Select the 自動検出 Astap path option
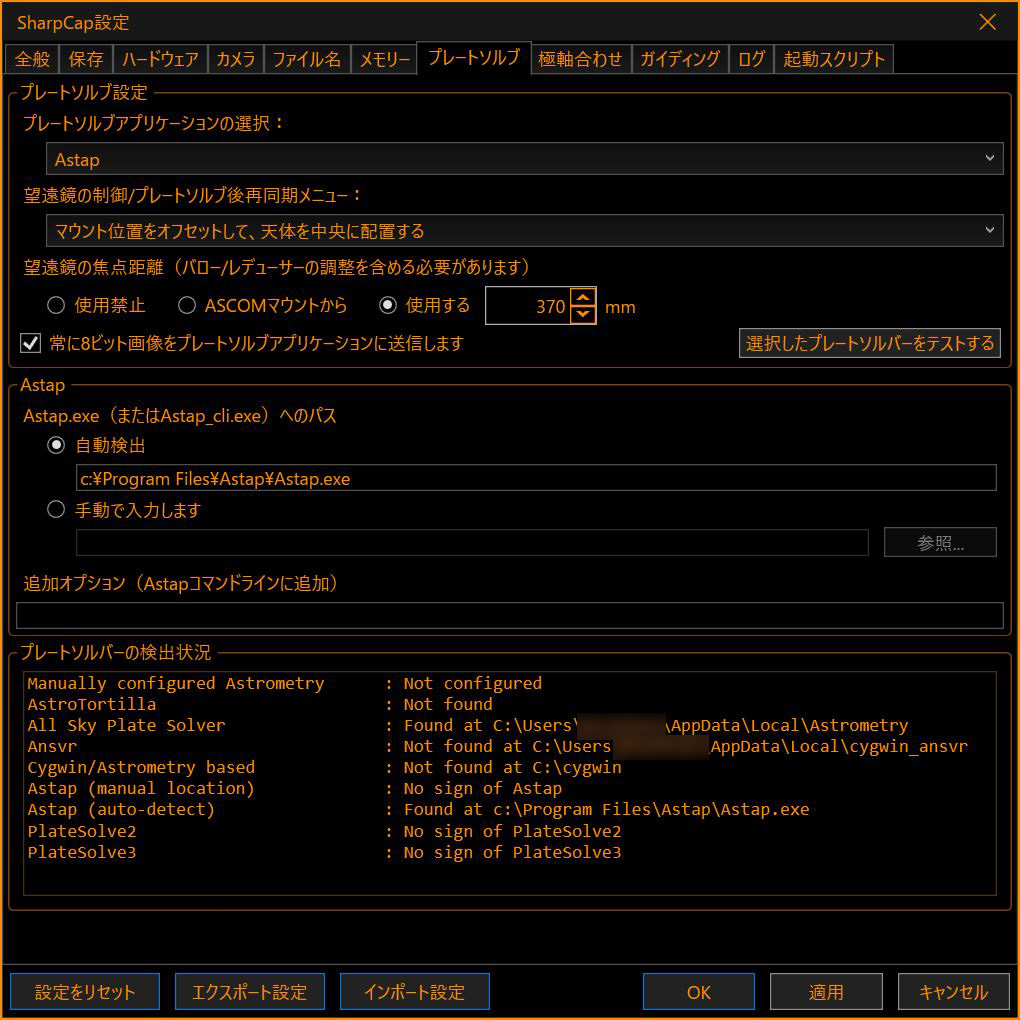This screenshot has width=1020, height=1020. (96, 446)
